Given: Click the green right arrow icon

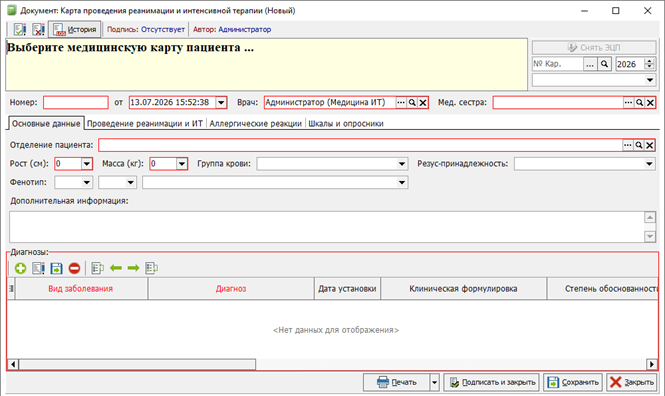Looking at the screenshot, I should [x=133, y=268].
